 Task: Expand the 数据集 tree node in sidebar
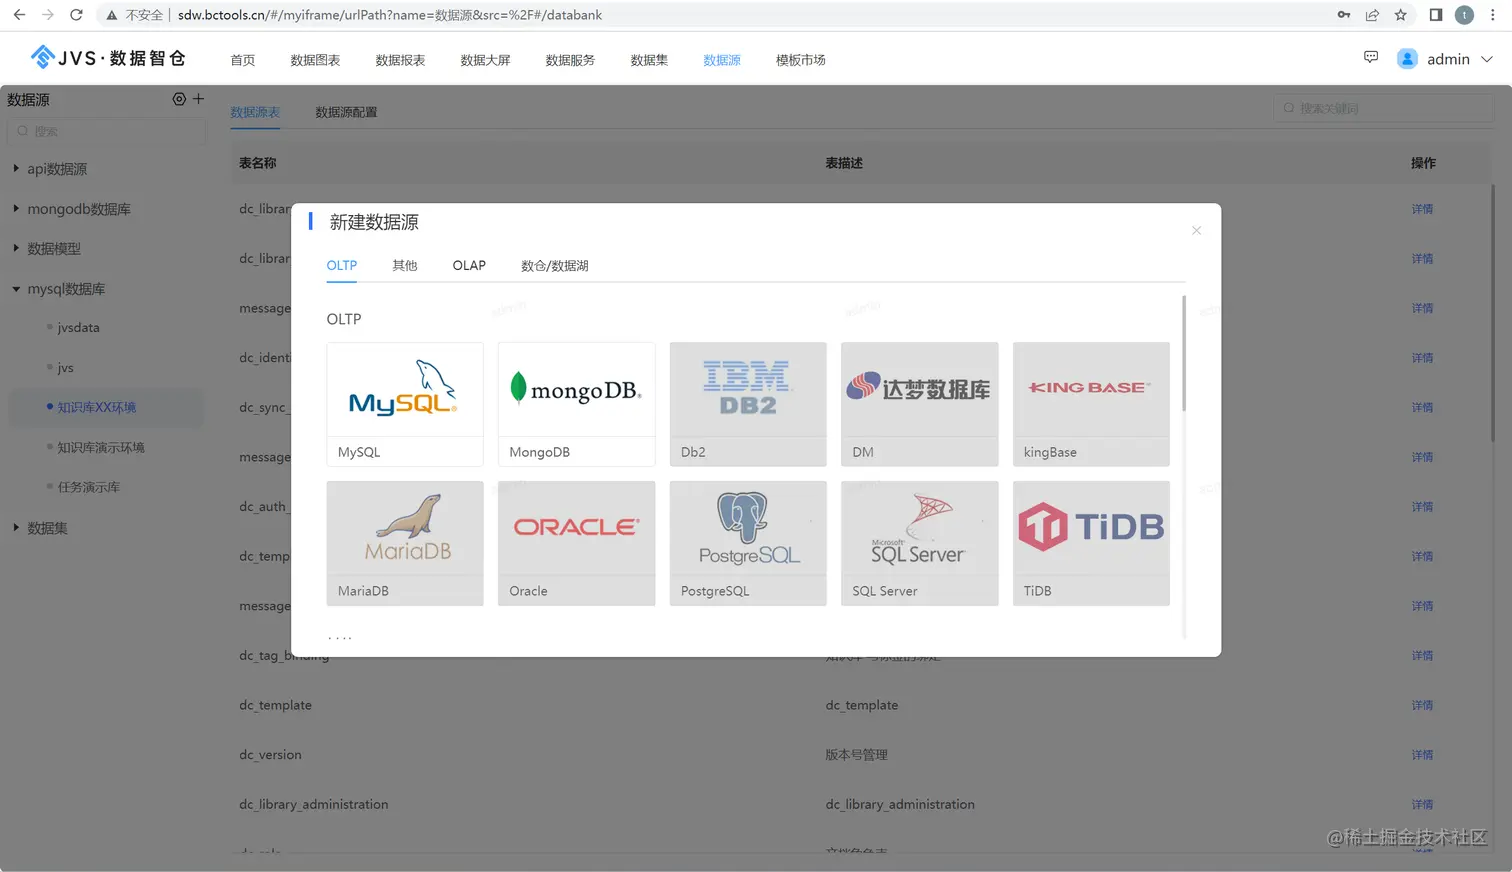[x=16, y=527]
